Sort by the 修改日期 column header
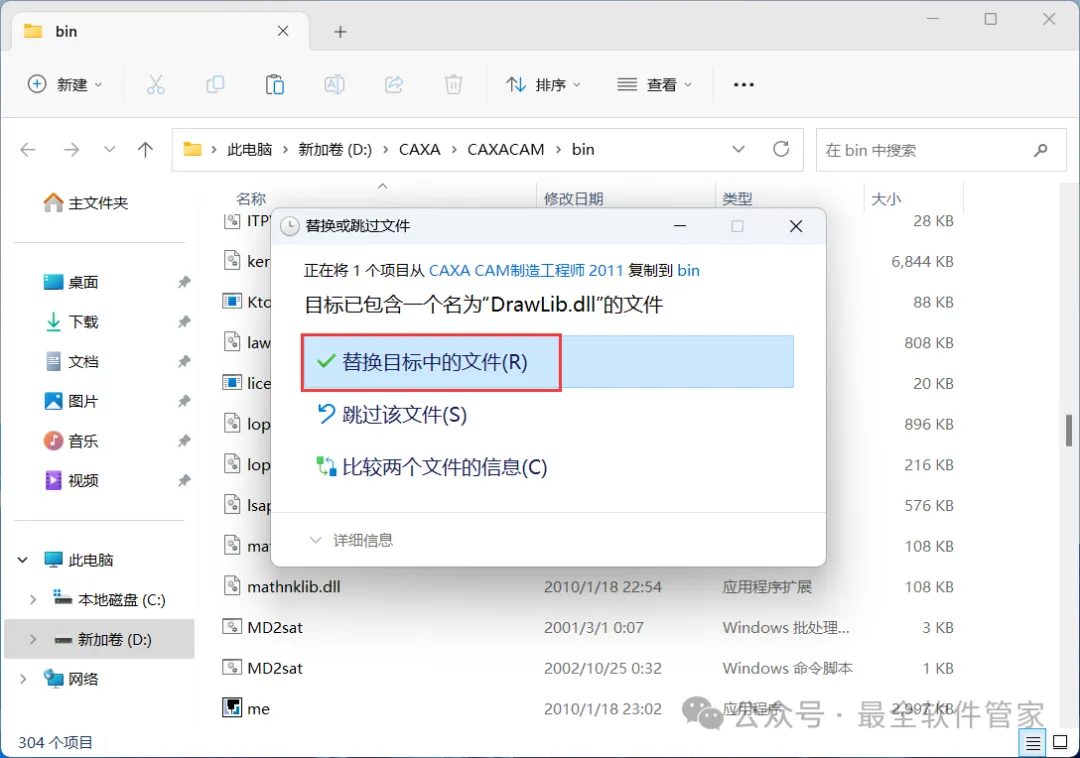The height and width of the screenshot is (758, 1080). pos(573,199)
